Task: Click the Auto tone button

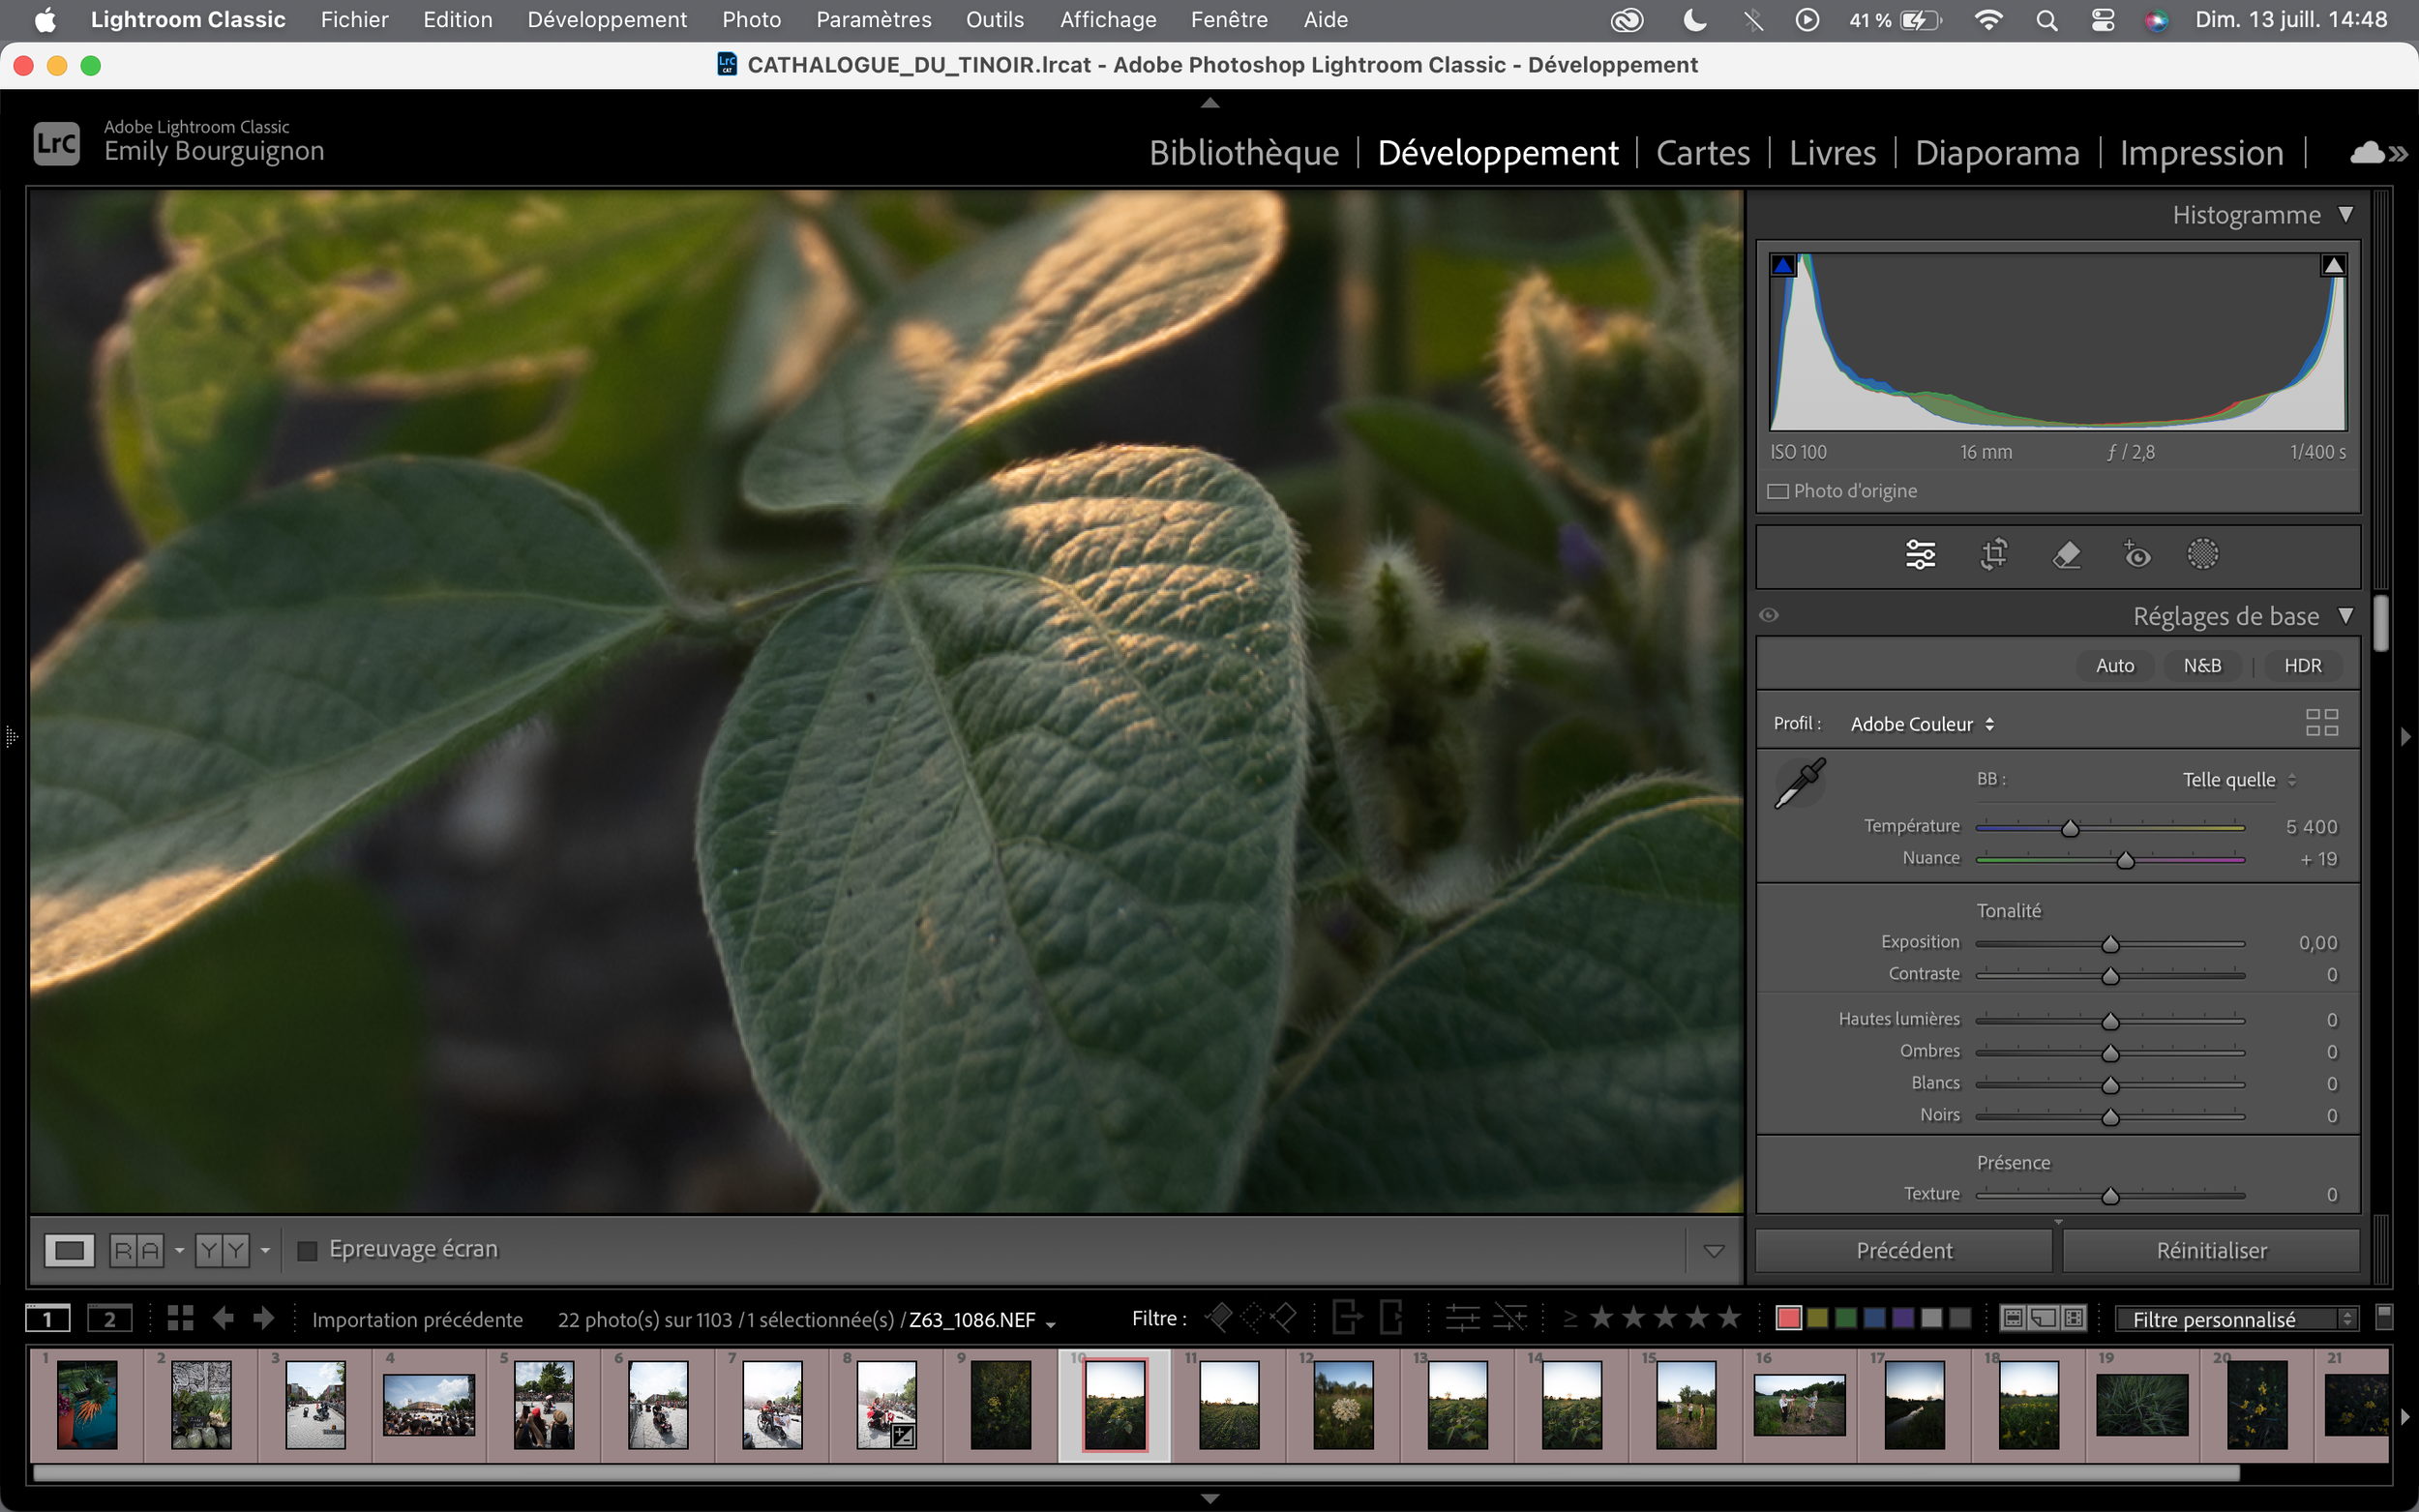Action: (x=2114, y=666)
